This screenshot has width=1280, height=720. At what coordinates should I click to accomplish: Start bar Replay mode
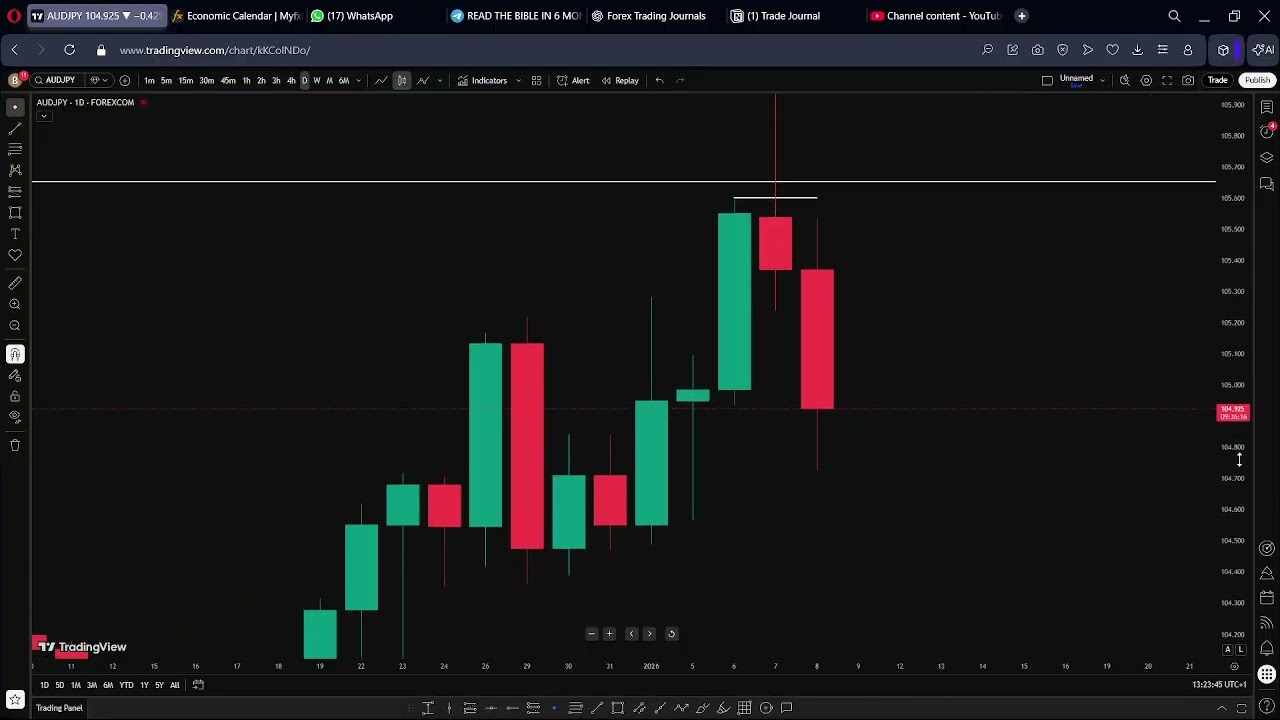pos(620,80)
